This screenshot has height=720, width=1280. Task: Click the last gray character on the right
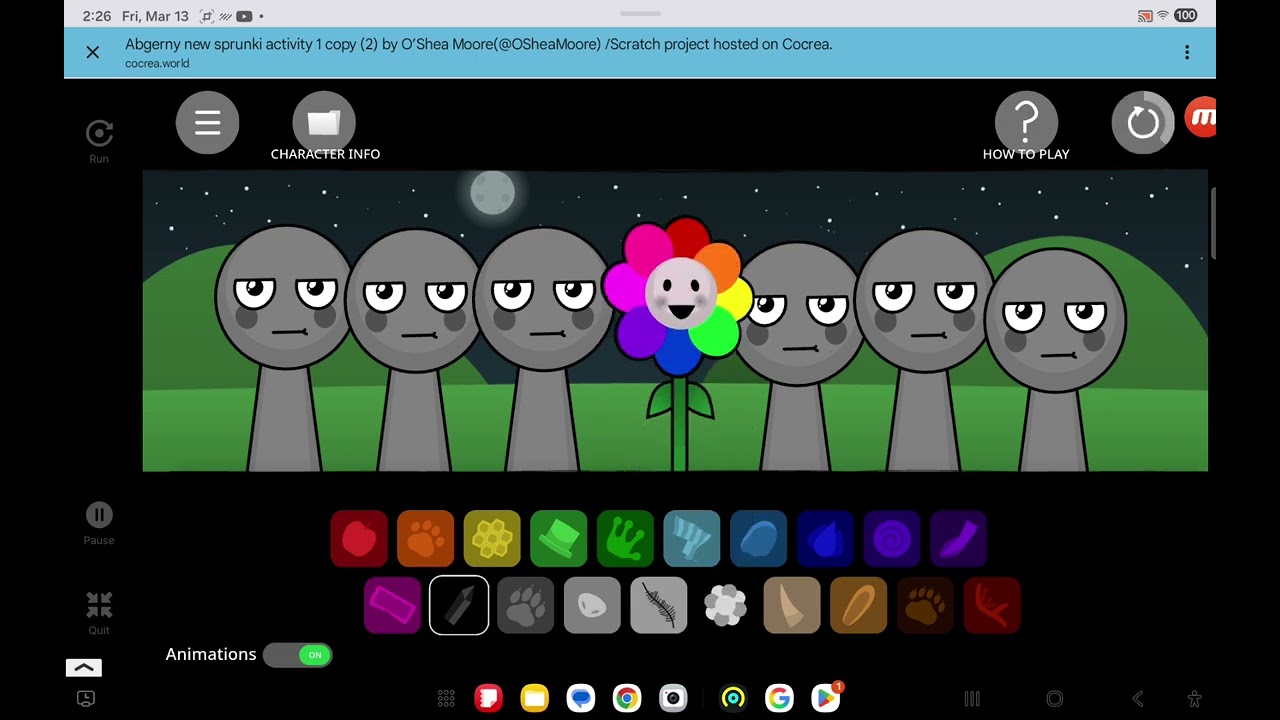click(x=1056, y=360)
